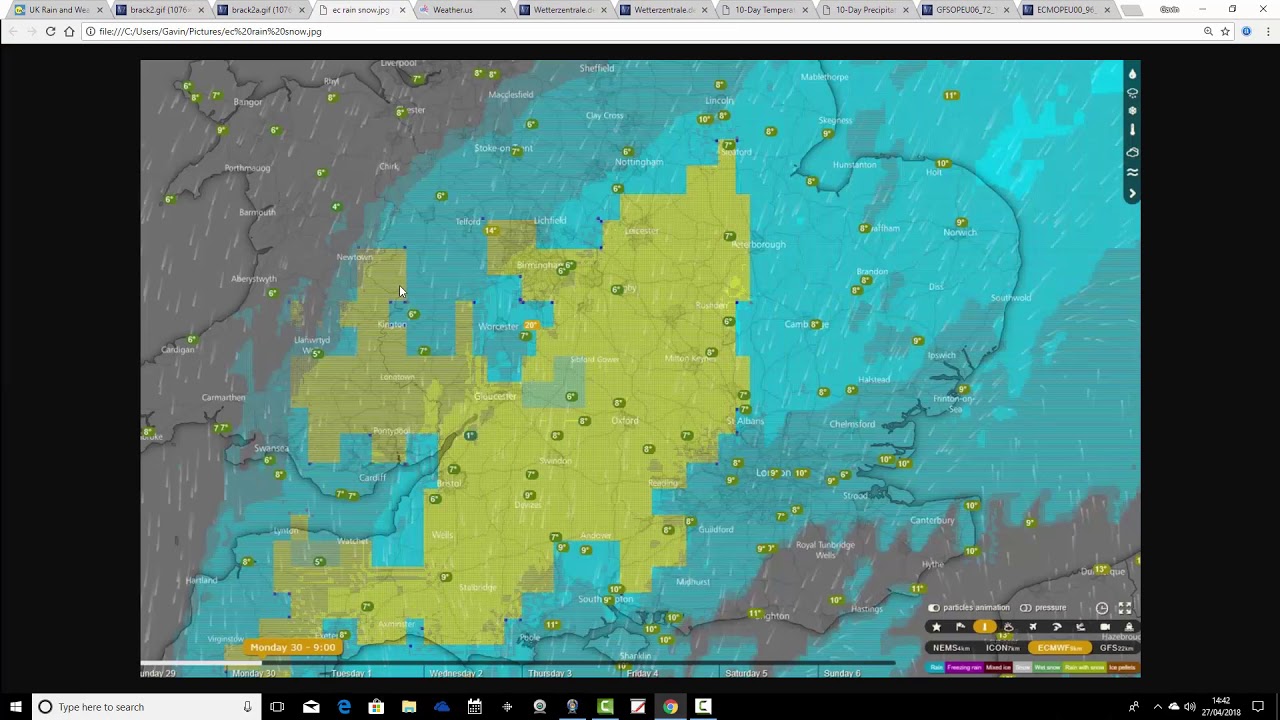Click the Cardiff city label on map
Viewport: 1280px width, 720px height.
(x=372, y=477)
